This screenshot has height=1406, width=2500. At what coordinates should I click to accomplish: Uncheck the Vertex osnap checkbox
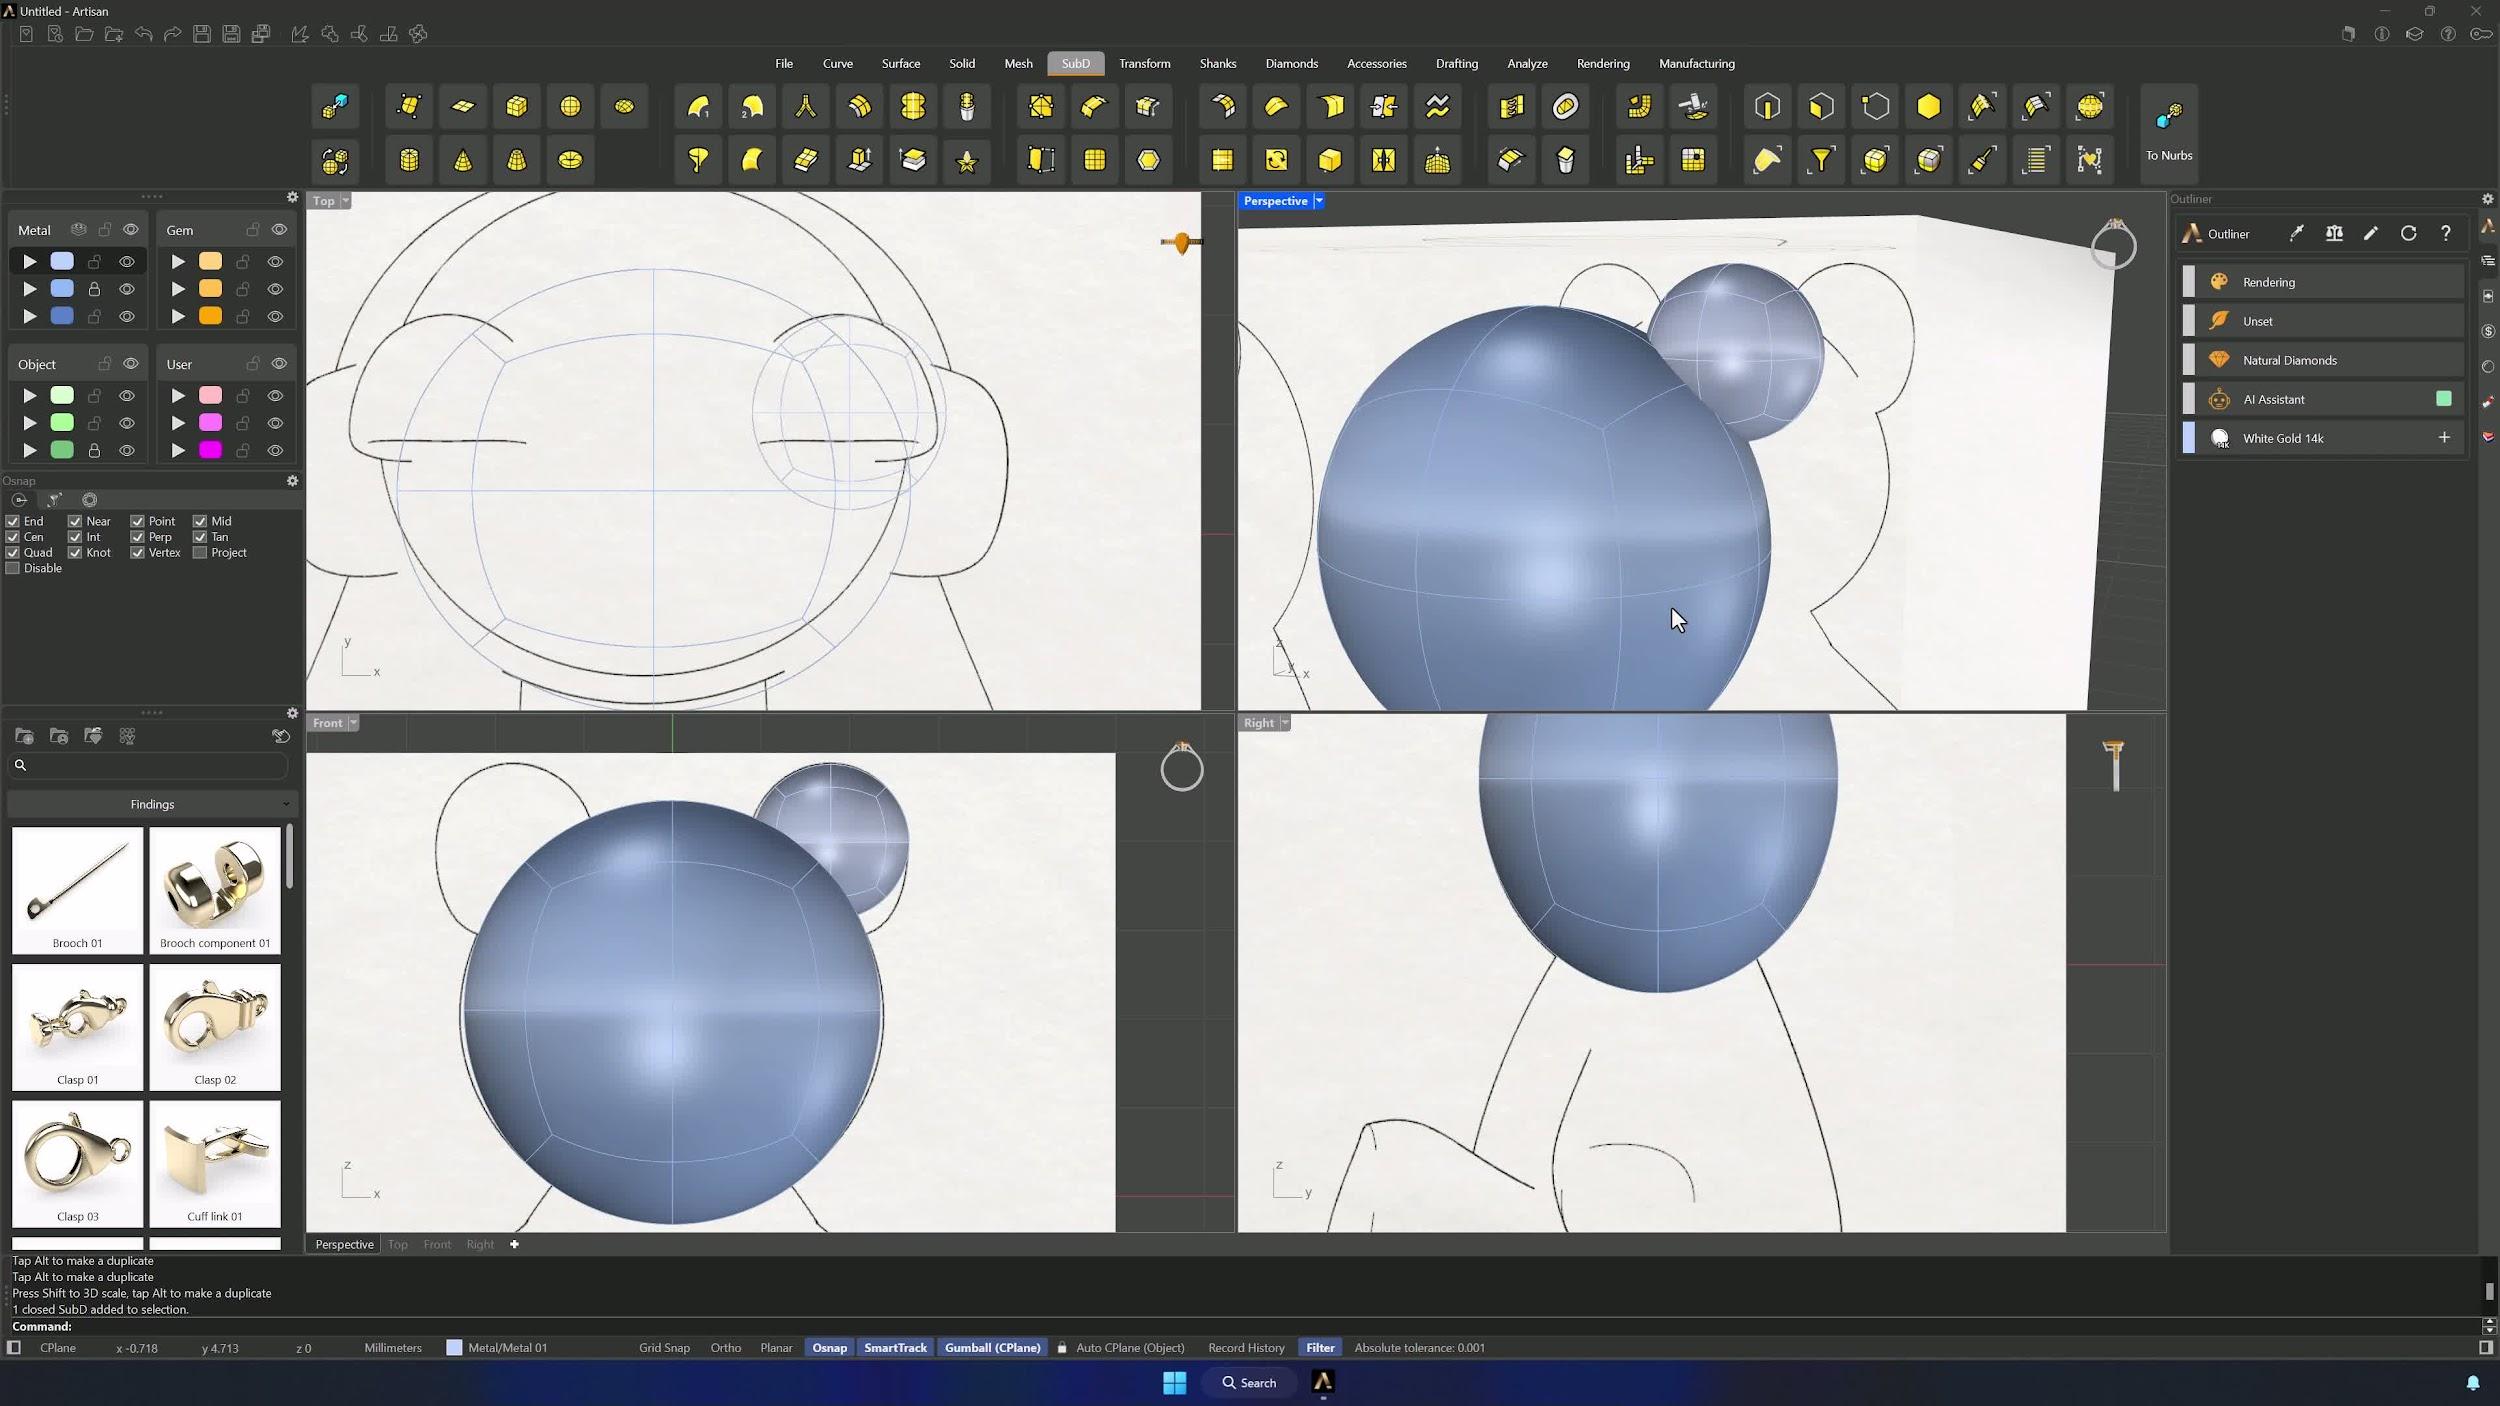coord(137,552)
